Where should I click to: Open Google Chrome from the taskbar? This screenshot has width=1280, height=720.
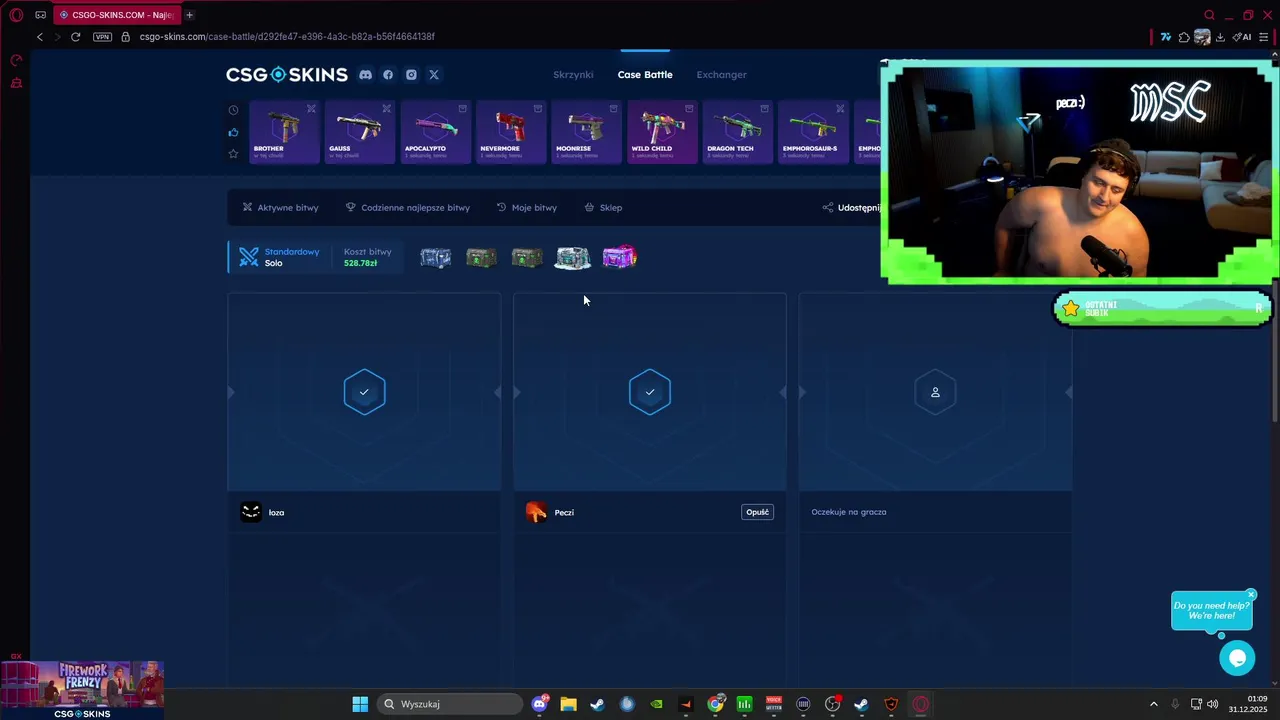(x=715, y=704)
